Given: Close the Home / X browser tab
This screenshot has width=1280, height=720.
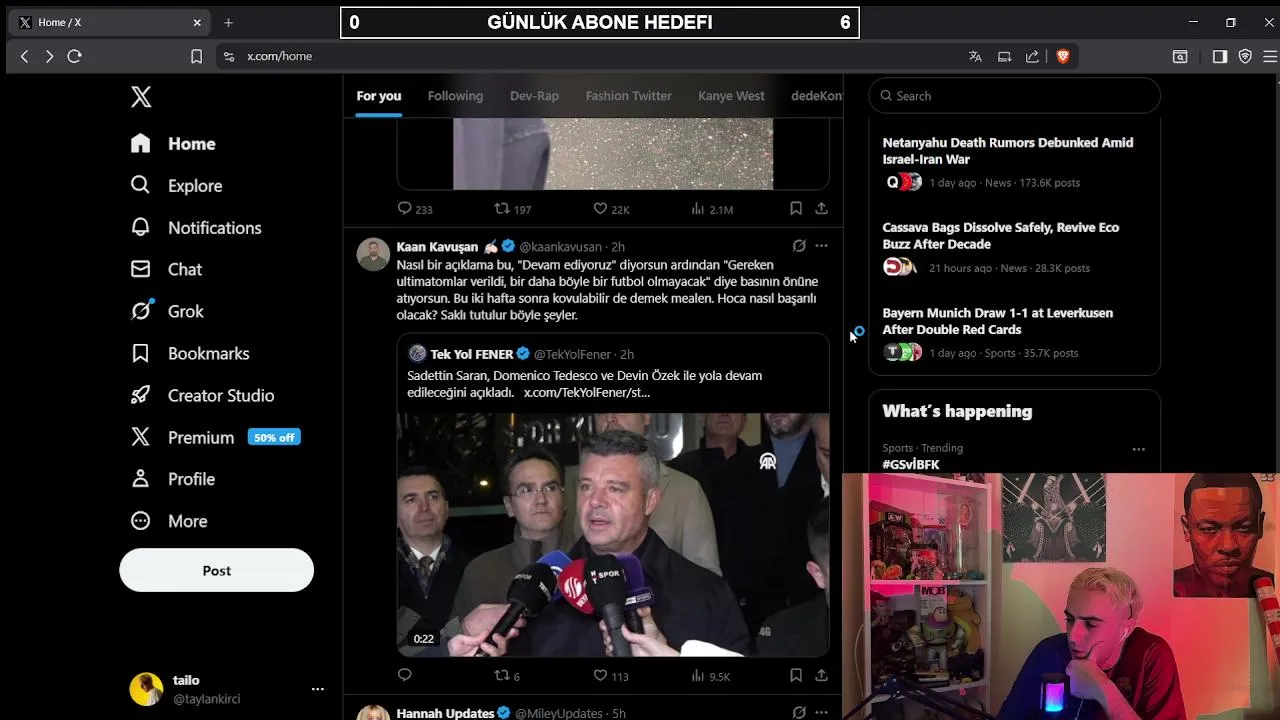Looking at the screenshot, I should coord(197,22).
